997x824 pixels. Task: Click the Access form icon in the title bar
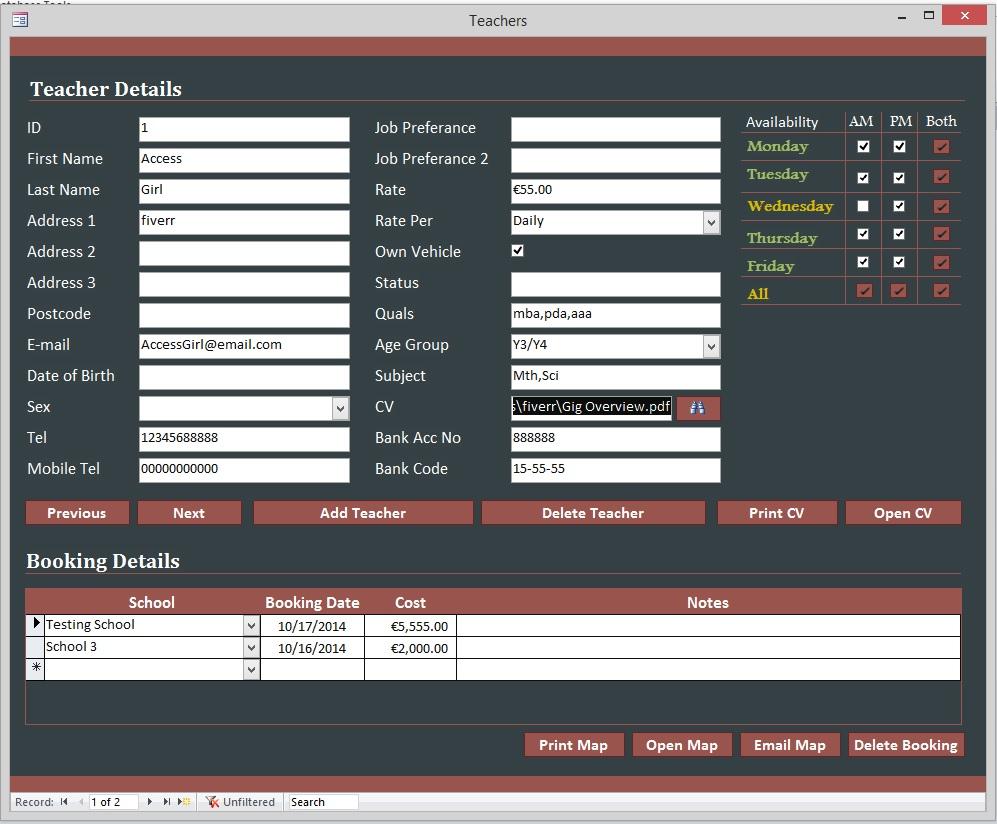(x=19, y=19)
